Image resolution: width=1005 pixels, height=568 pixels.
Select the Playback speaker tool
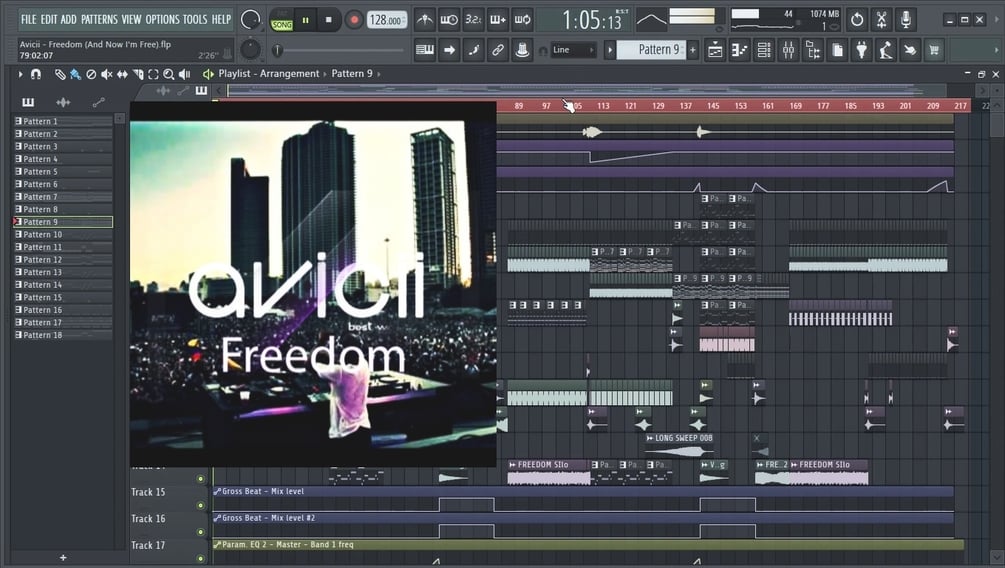[185, 74]
